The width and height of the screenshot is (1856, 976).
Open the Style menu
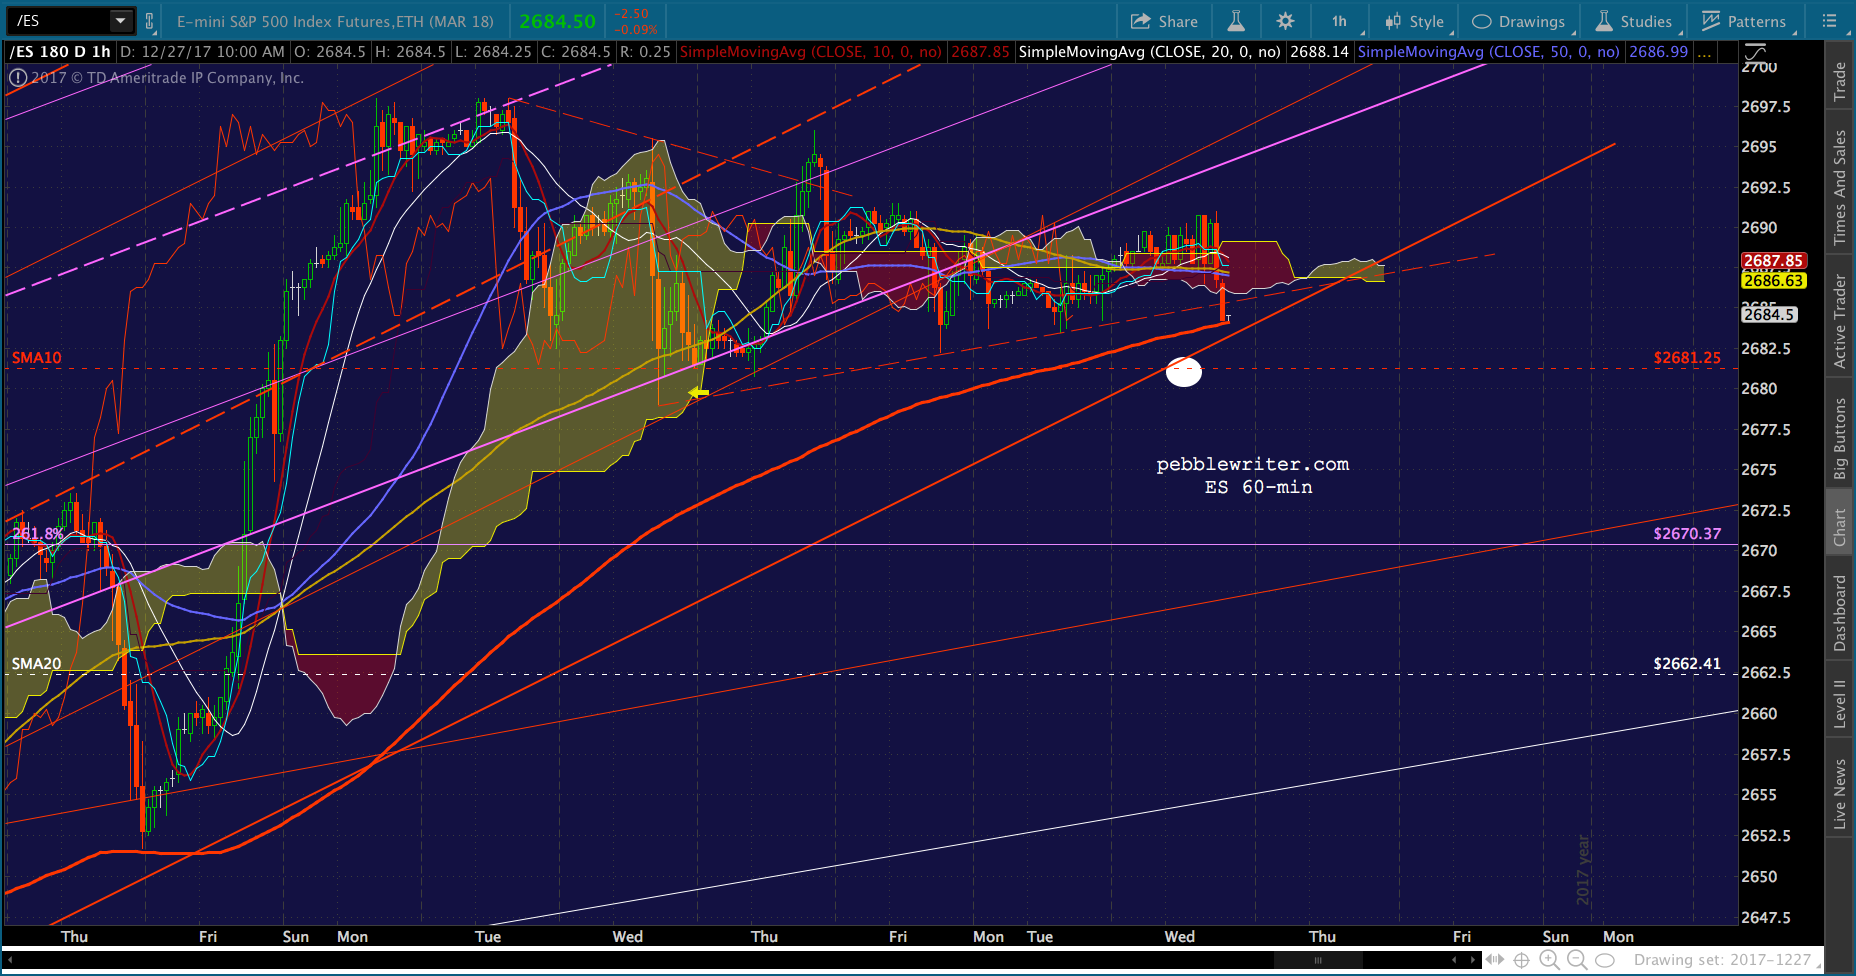click(1414, 21)
